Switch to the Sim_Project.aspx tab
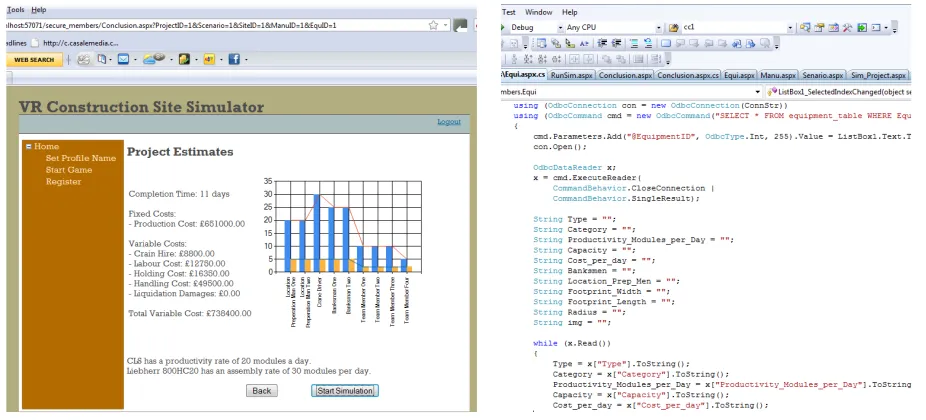 (x=878, y=76)
